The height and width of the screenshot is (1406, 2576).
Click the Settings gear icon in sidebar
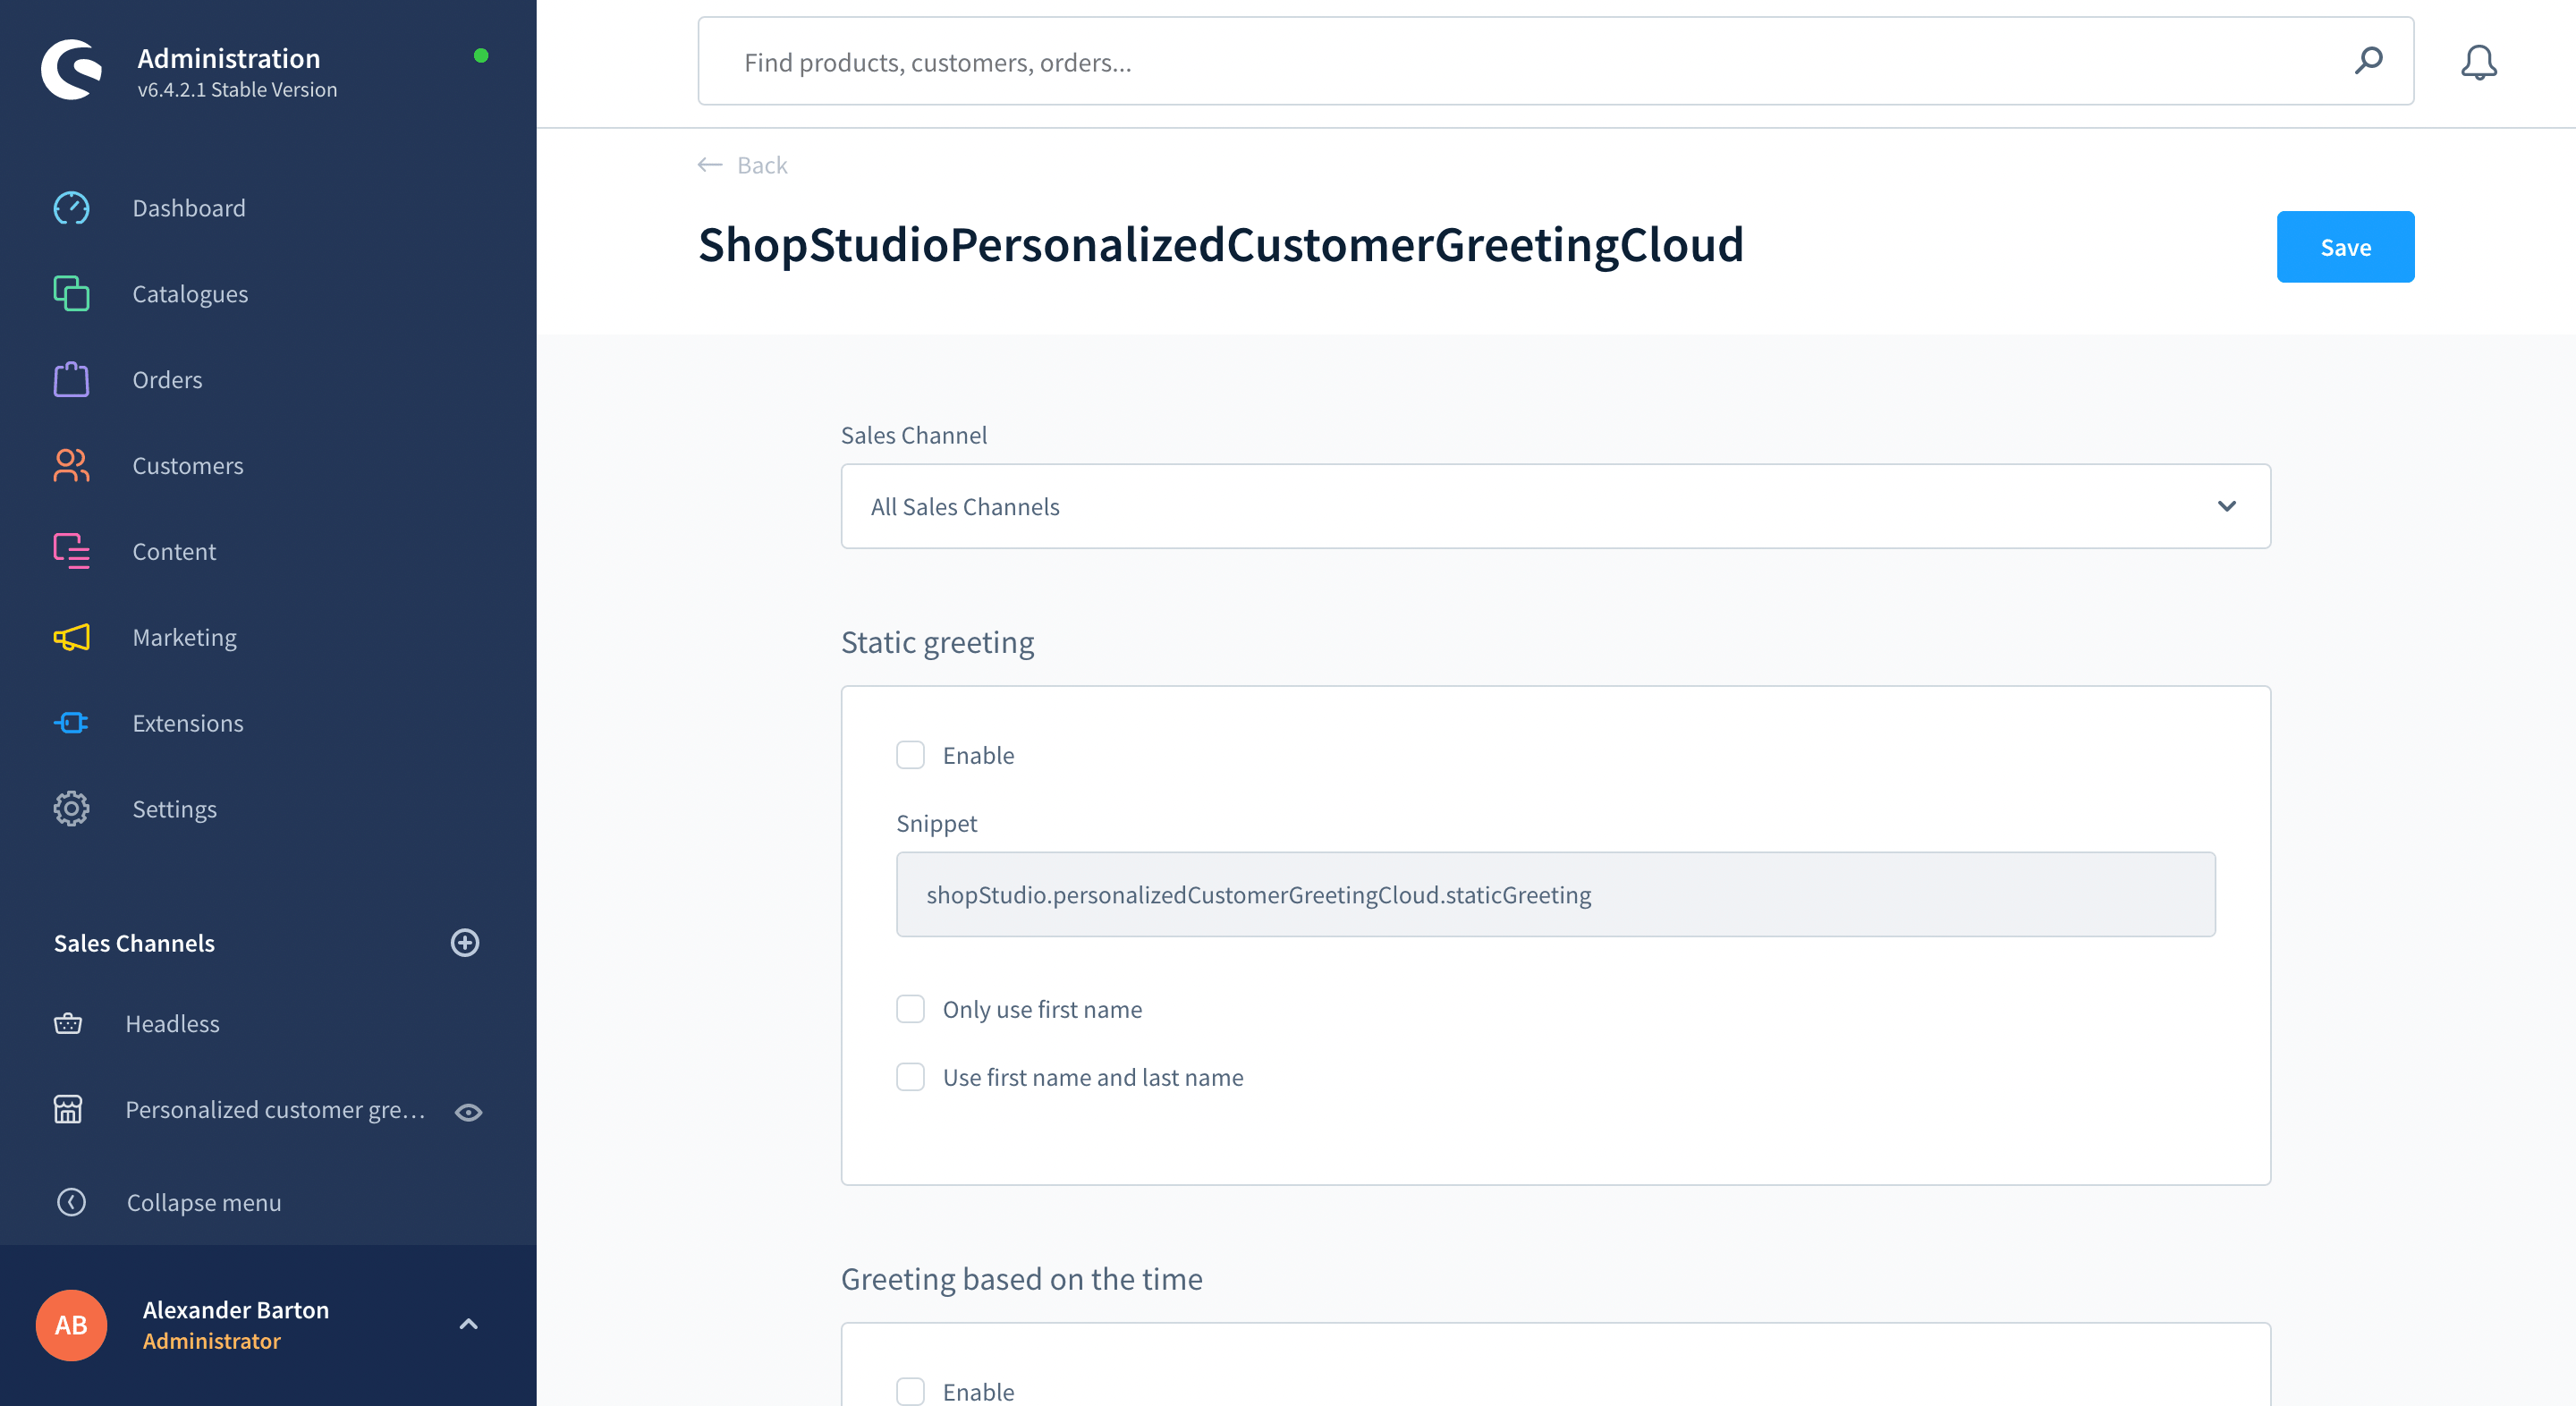69,809
